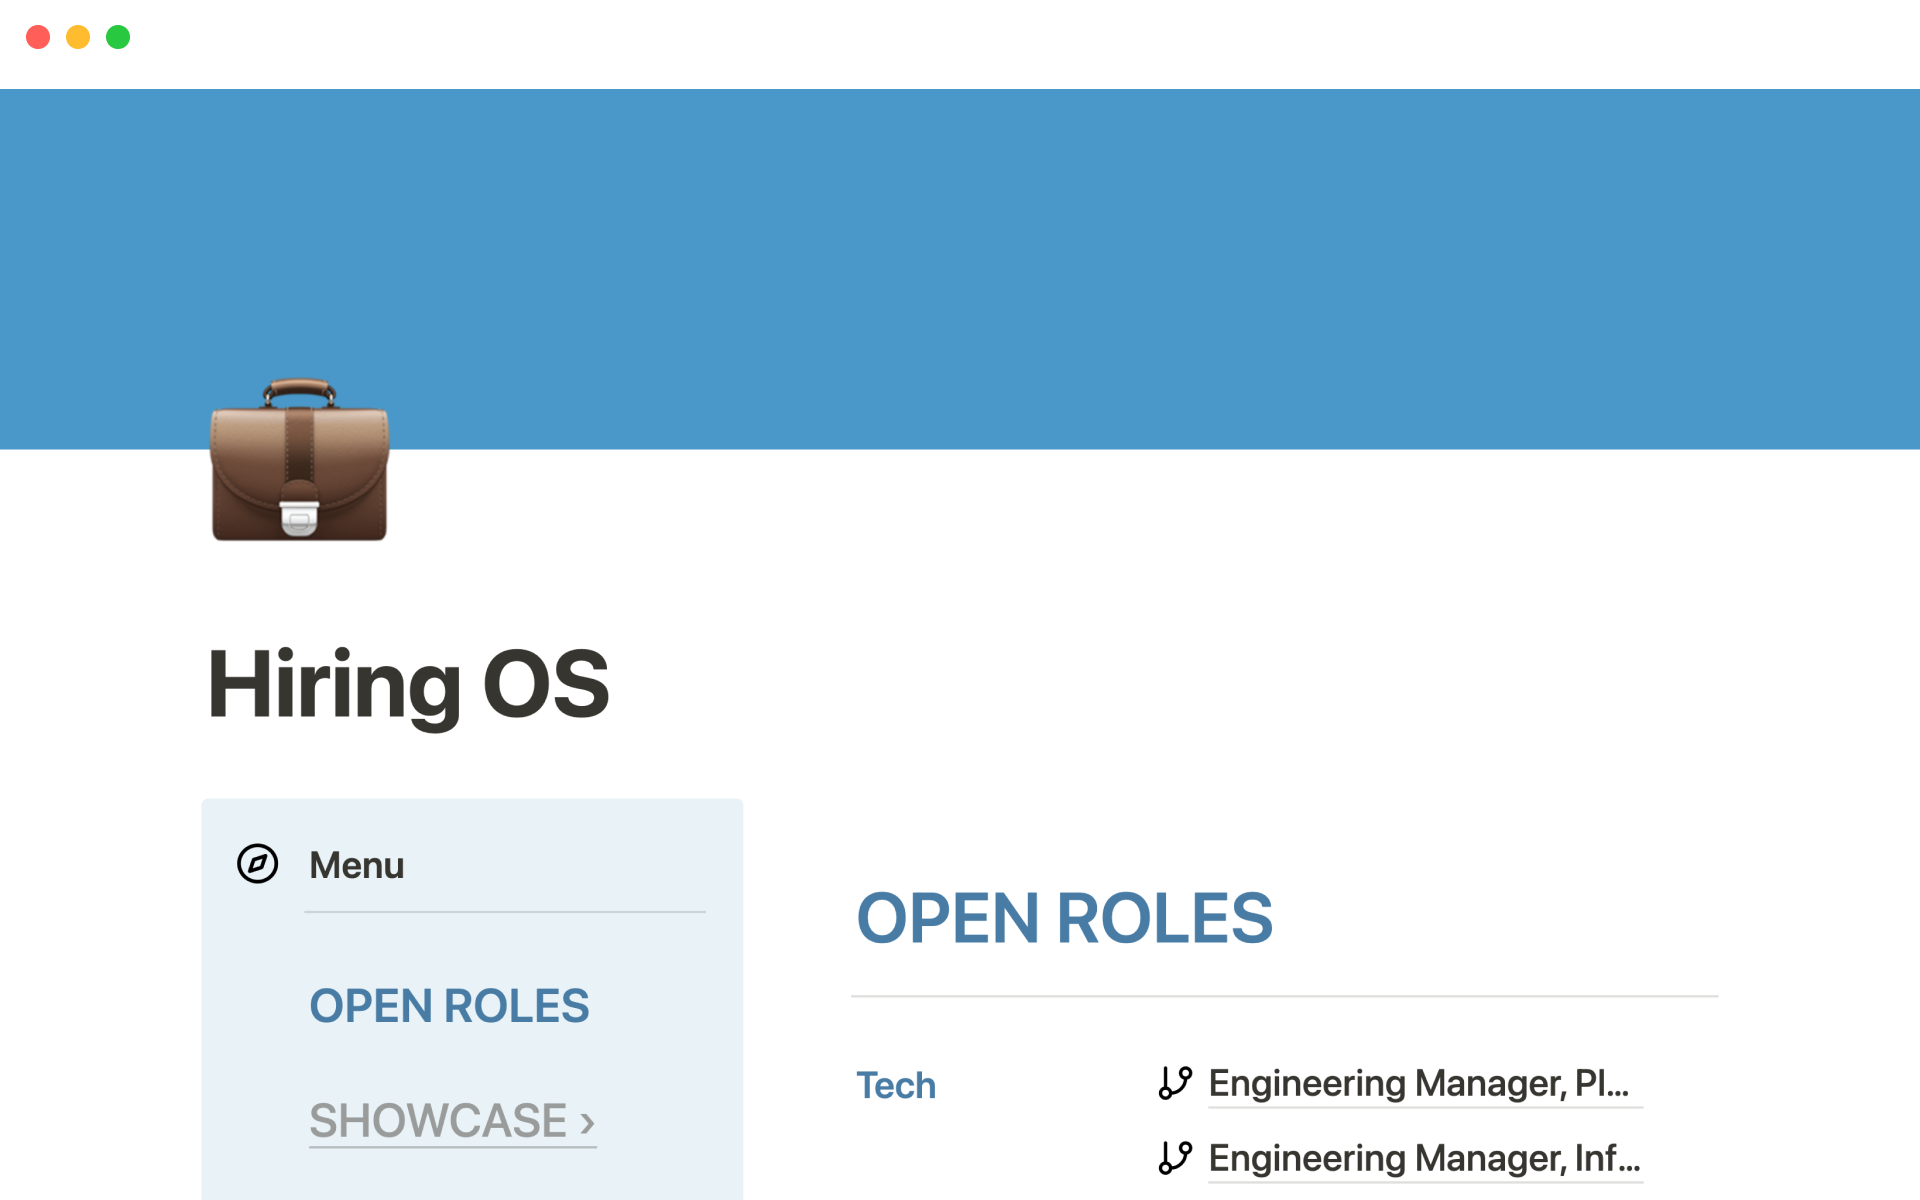
Task: Click divider below OPEN ROLES heading
Action: (x=1284, y=996)
